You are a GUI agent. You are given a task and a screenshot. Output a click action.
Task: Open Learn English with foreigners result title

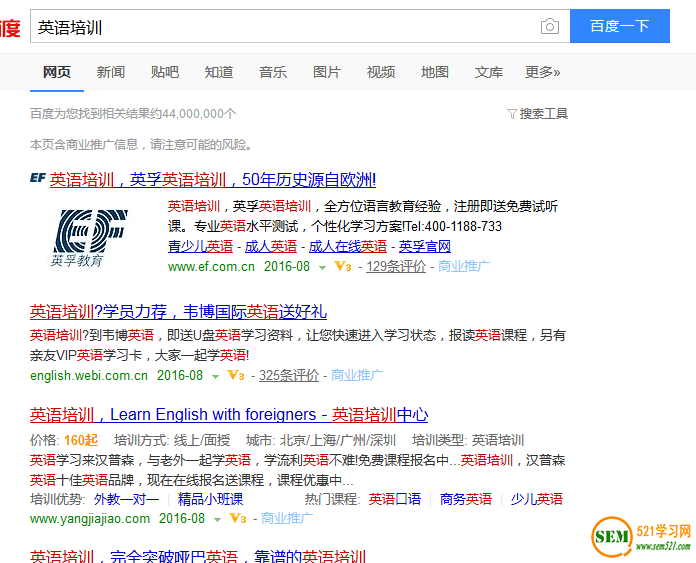(x=229, y=414)
